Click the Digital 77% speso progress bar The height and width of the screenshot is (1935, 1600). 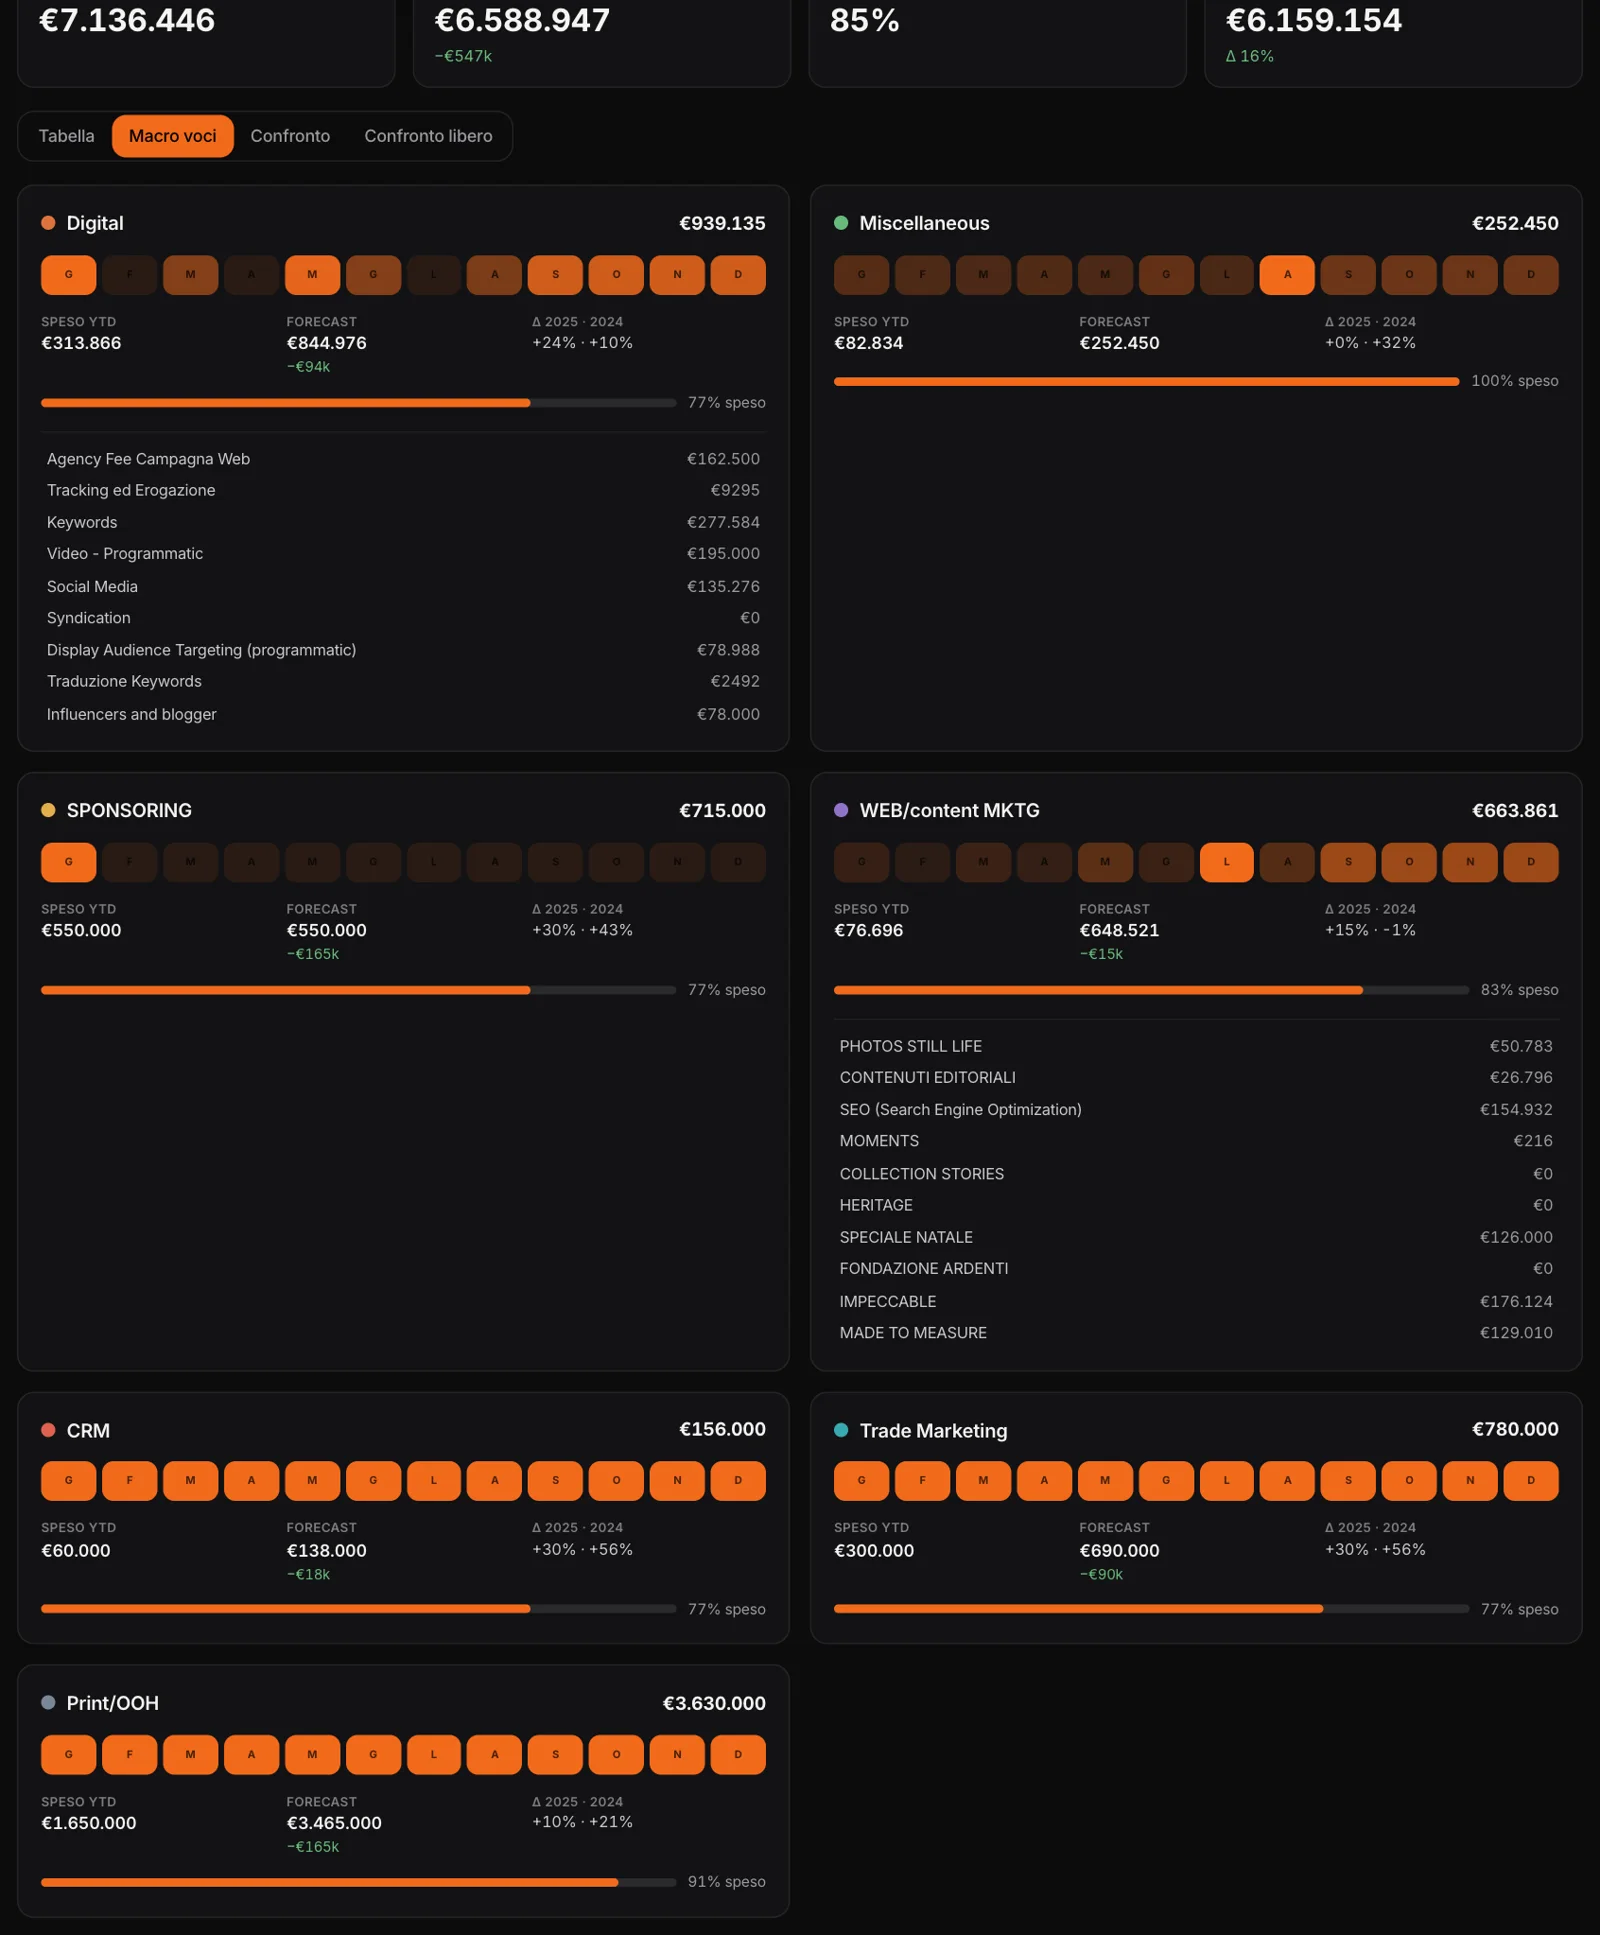[x=358, y=403]
